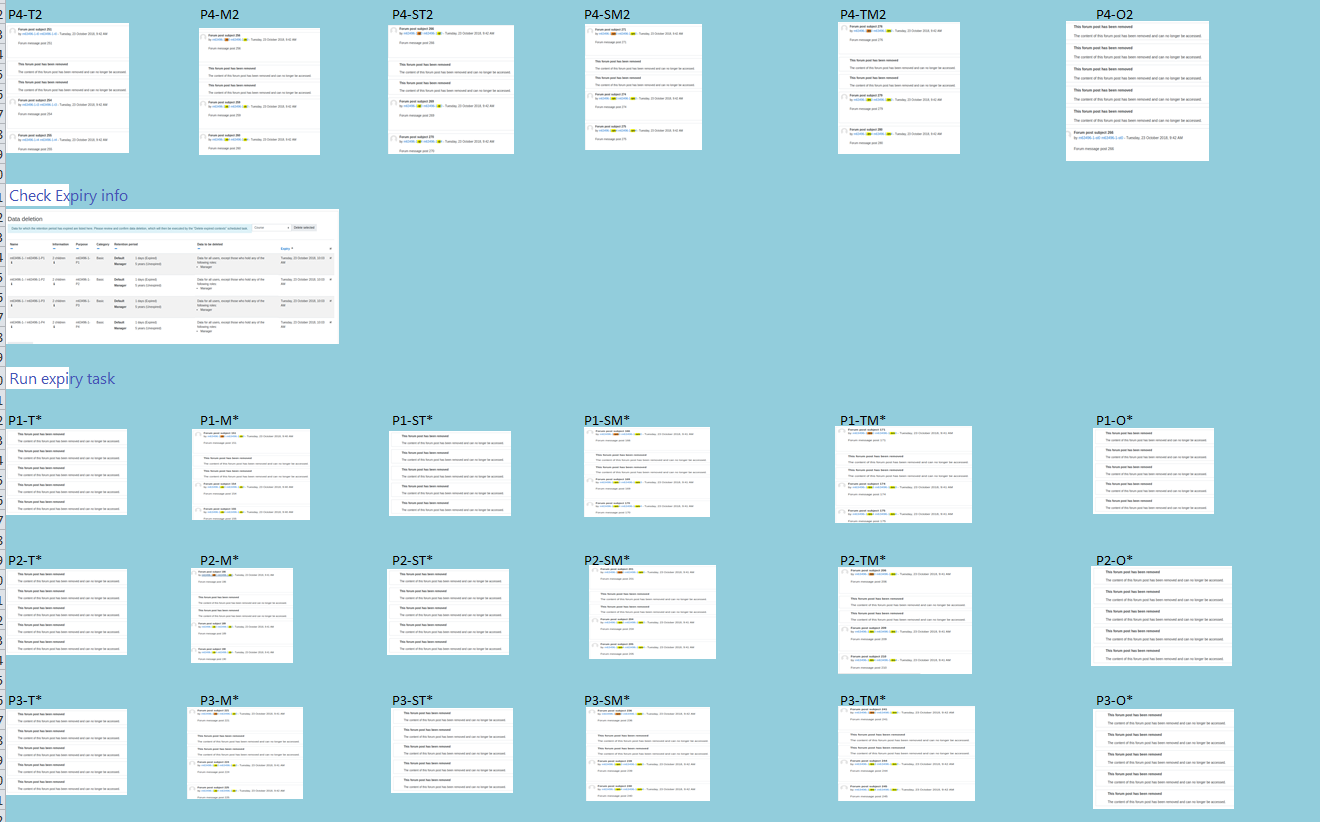Select the forum screenshot under P4-TM2
Screen dimensions: 1320x822
point(899,89)
